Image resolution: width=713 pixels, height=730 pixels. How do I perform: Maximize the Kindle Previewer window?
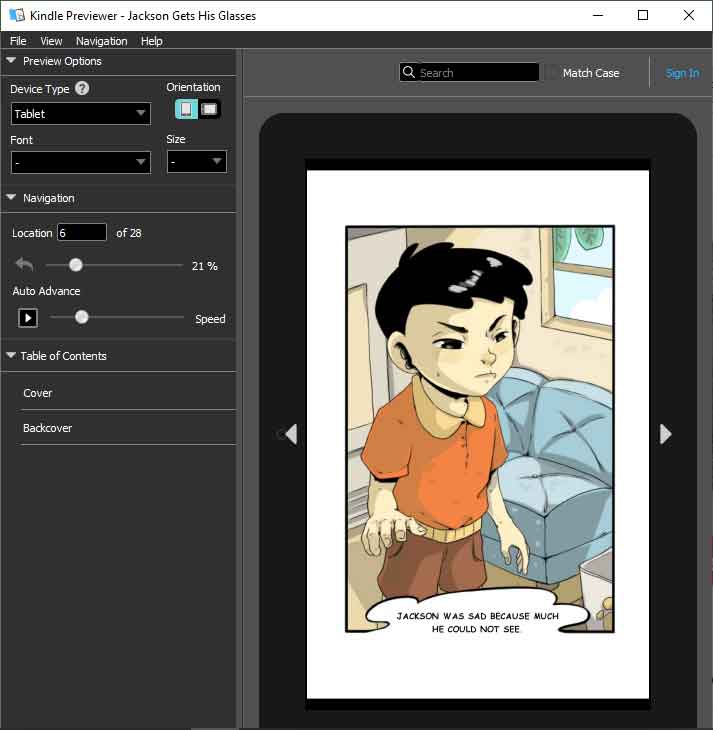643,15
